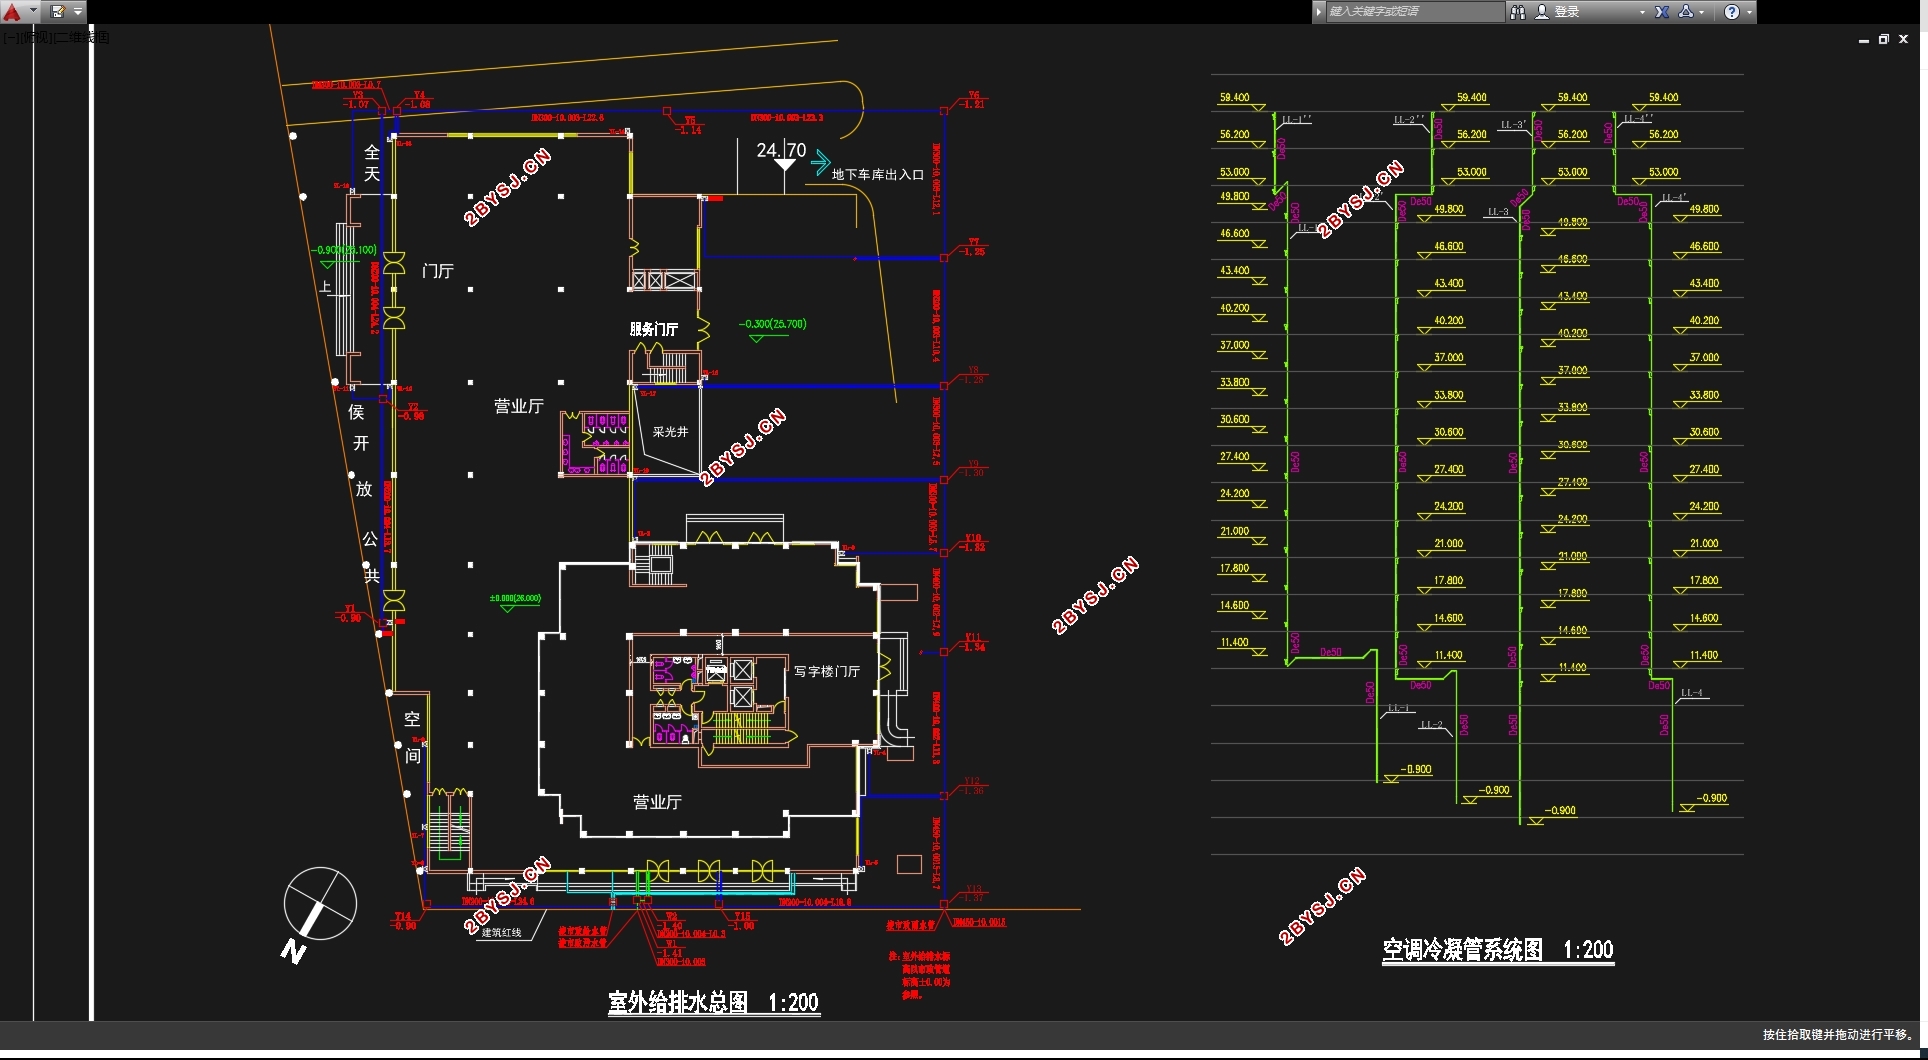
Task: Click the user silhouette sign-in icon
Action: tap(1542, 12)
